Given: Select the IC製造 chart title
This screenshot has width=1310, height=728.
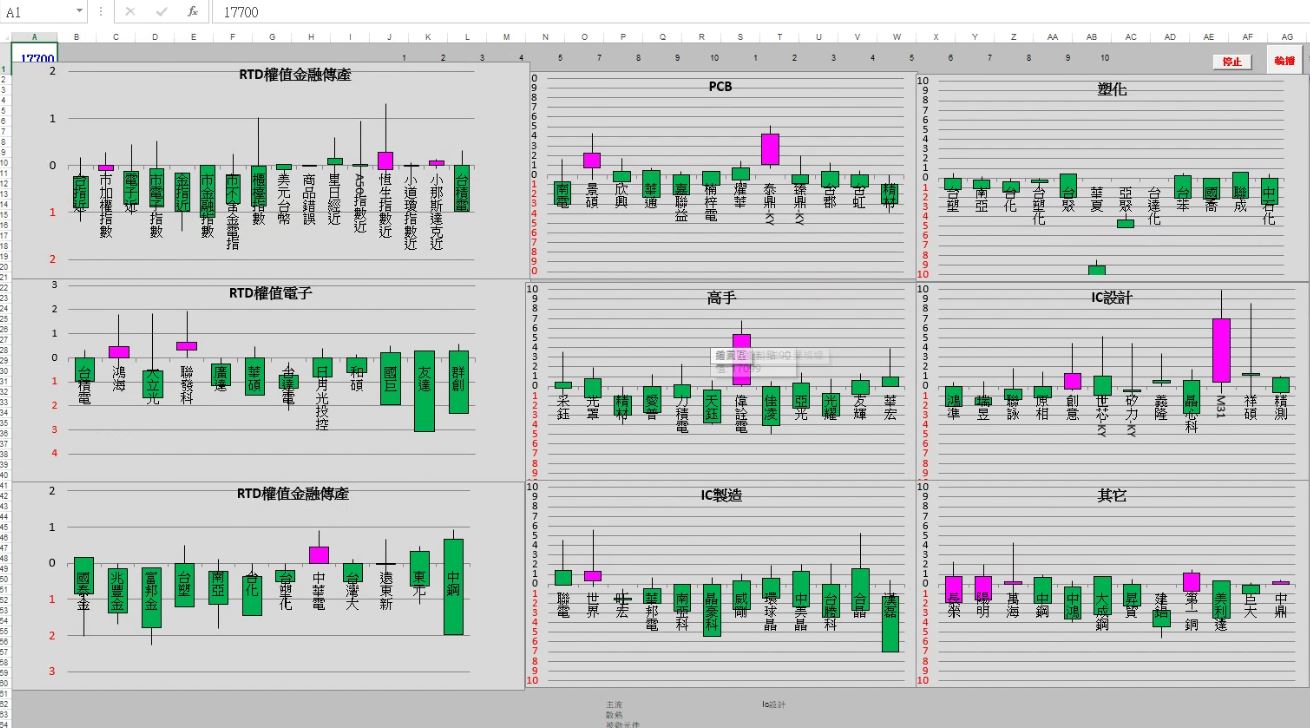Looking at the screenshot, I should pyautogui.click(x=721, y=495).
